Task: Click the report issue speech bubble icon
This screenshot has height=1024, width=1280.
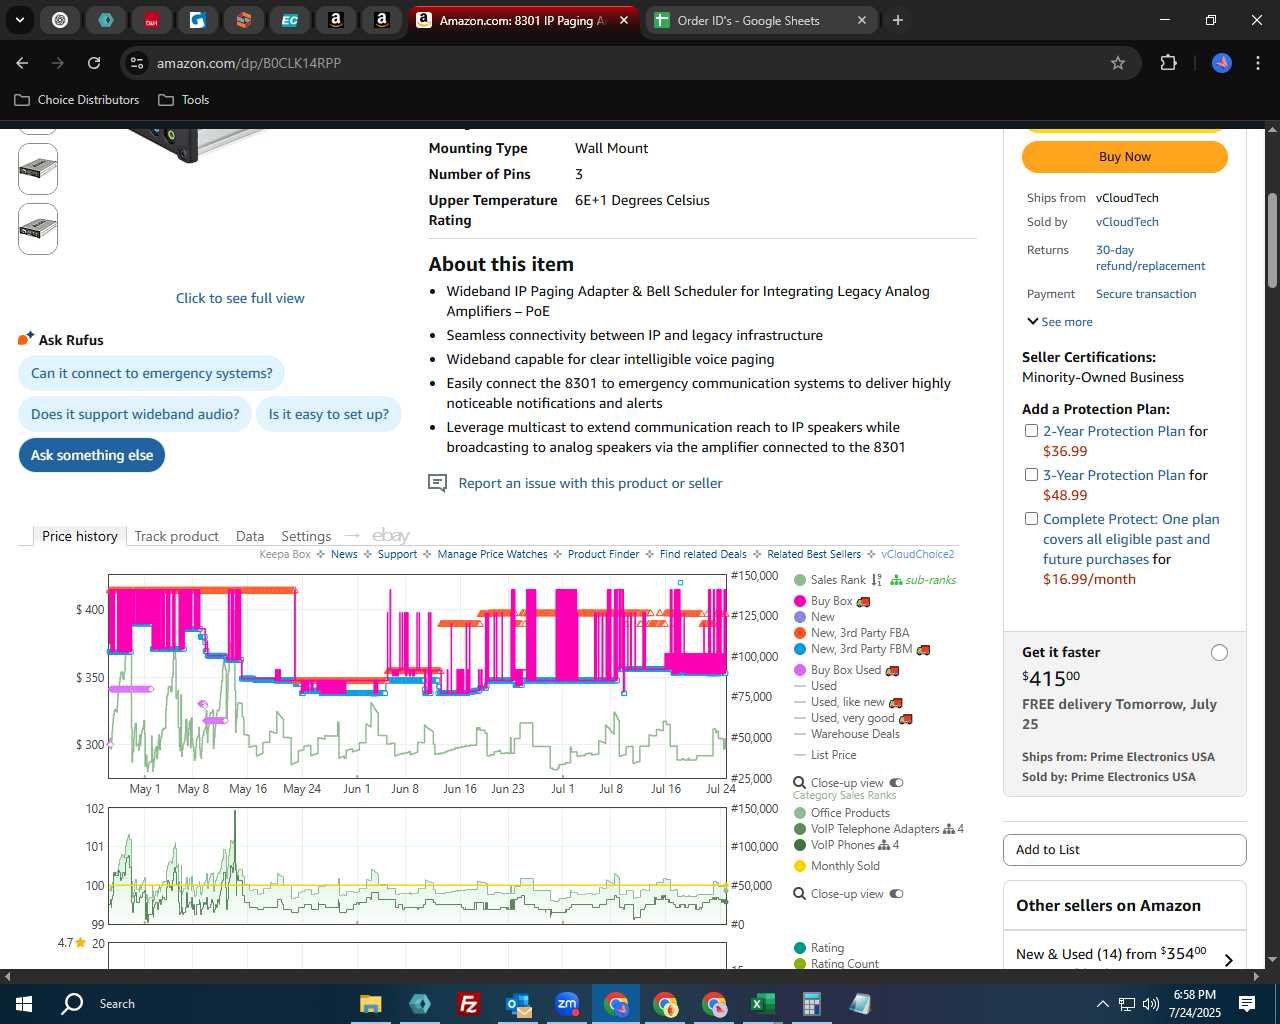Action: tap(437, 483)
